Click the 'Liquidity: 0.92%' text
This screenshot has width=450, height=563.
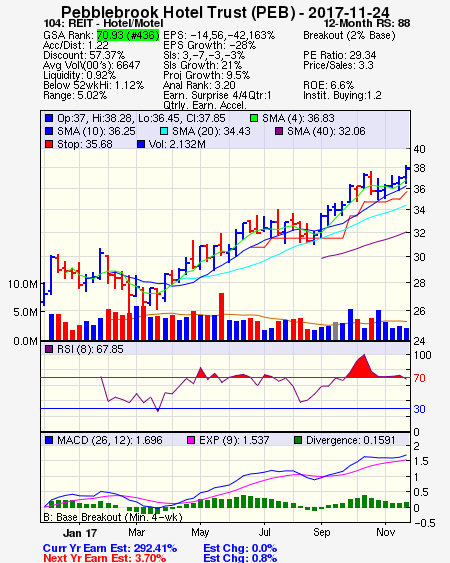(x=79, y=75)
